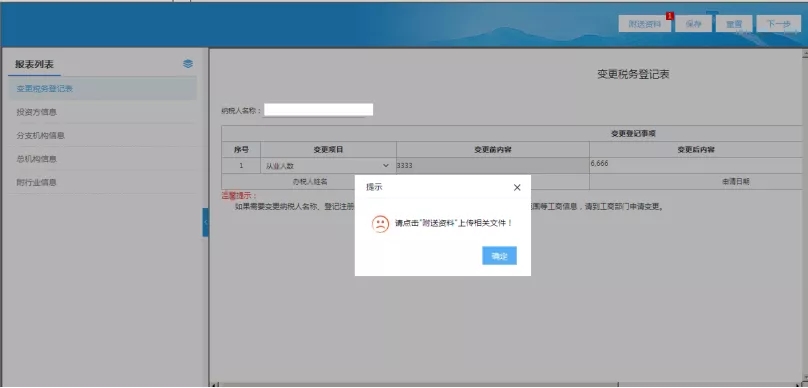Image resolution: width=808 pixels, height=388 pixels.
Task: Click the 纳税人名称 input field
Action: click(318, 110)
